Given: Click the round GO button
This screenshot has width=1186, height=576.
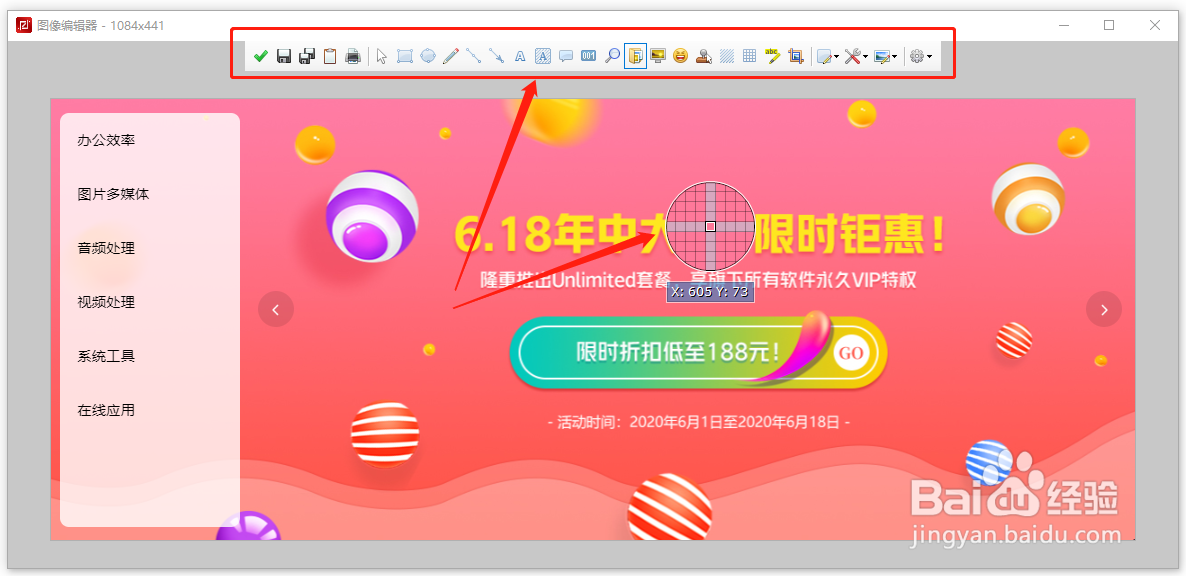Looking at the screenshot, I should pyautogui.click(x=852, y=353).
